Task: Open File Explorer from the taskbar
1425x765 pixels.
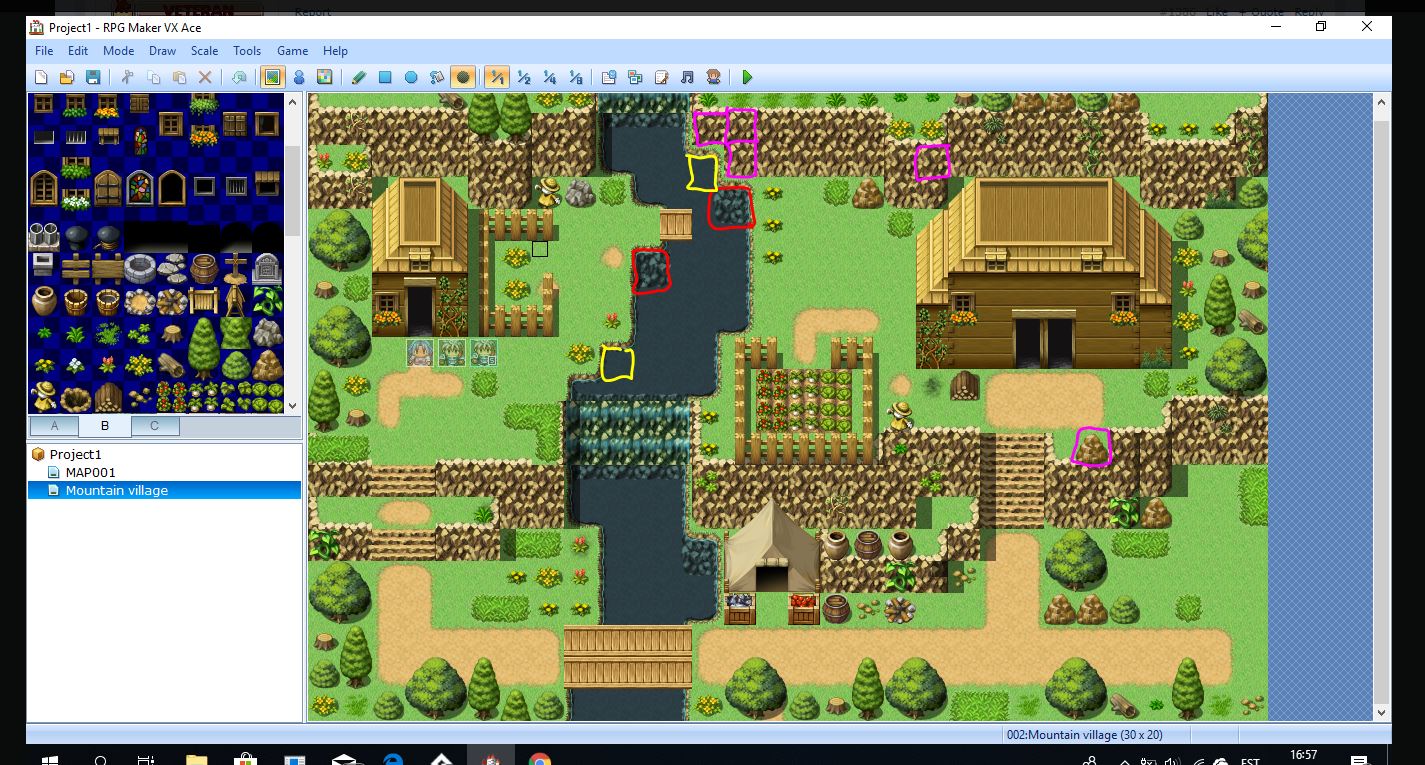Action: (196, 758)
